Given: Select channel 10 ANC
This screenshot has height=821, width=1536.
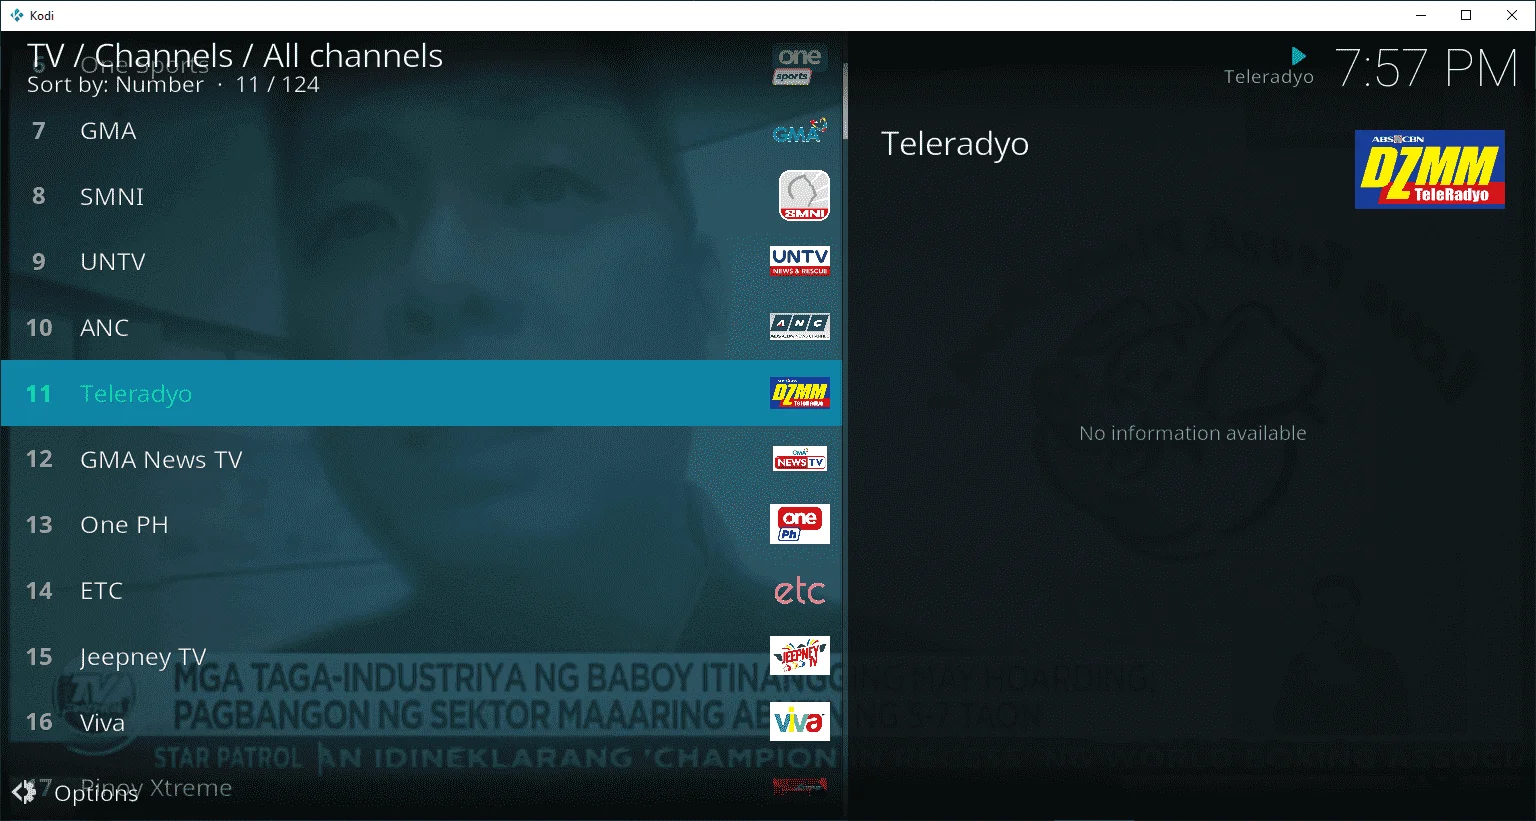Looking at the screenshot, I should (421, 327).
